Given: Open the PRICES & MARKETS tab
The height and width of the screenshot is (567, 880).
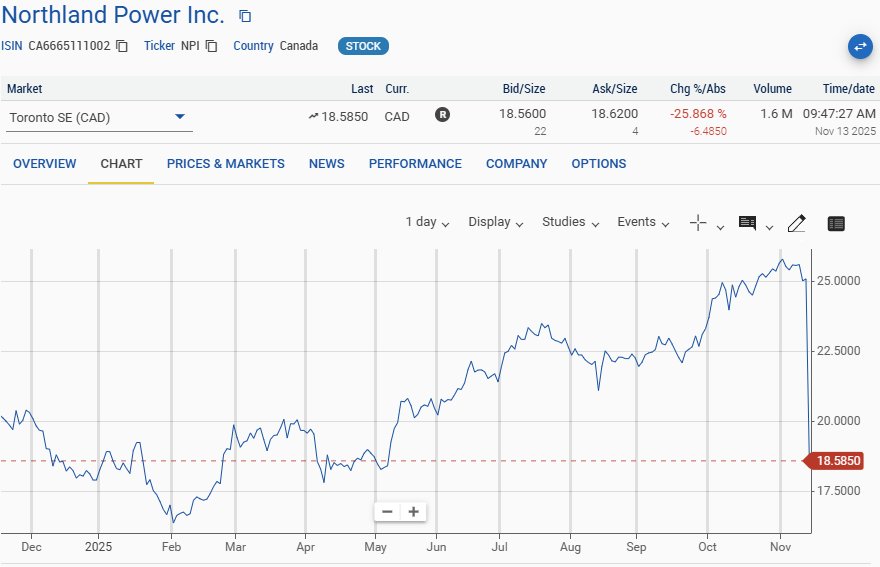Looking at the screenshot, I should click(x=226, y=164).
